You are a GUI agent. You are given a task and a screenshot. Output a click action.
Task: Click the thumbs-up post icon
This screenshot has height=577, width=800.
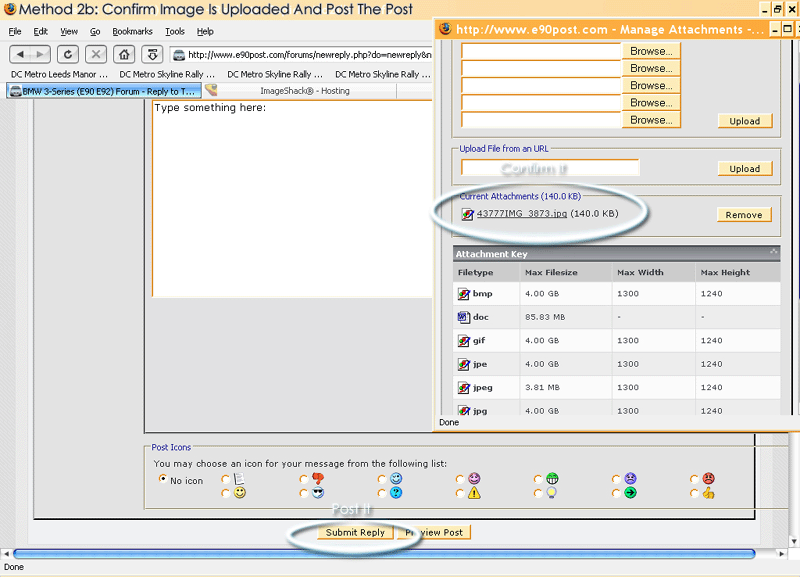point(708,493)
